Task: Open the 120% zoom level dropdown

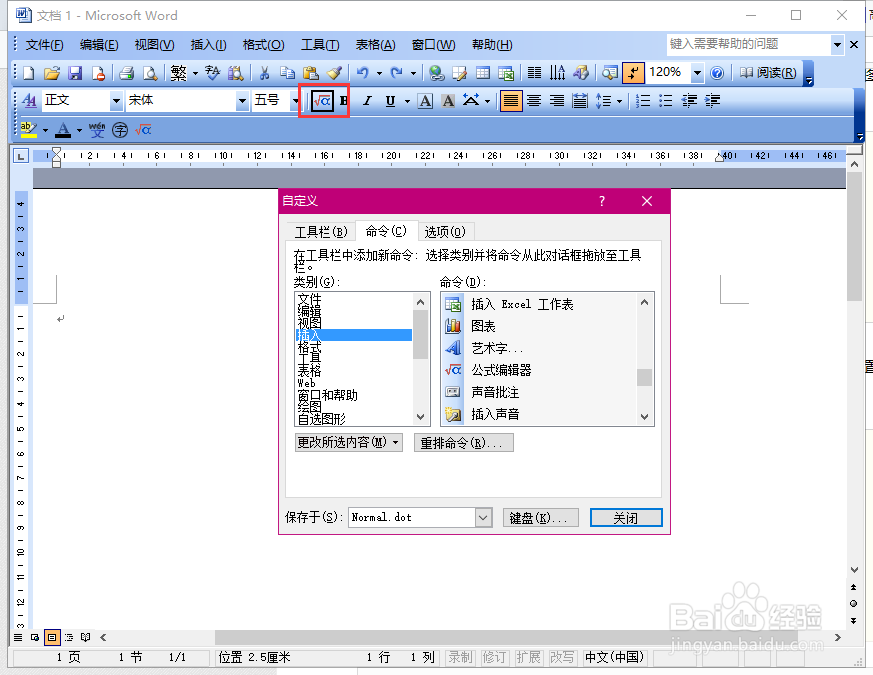Action: point(697,72)
